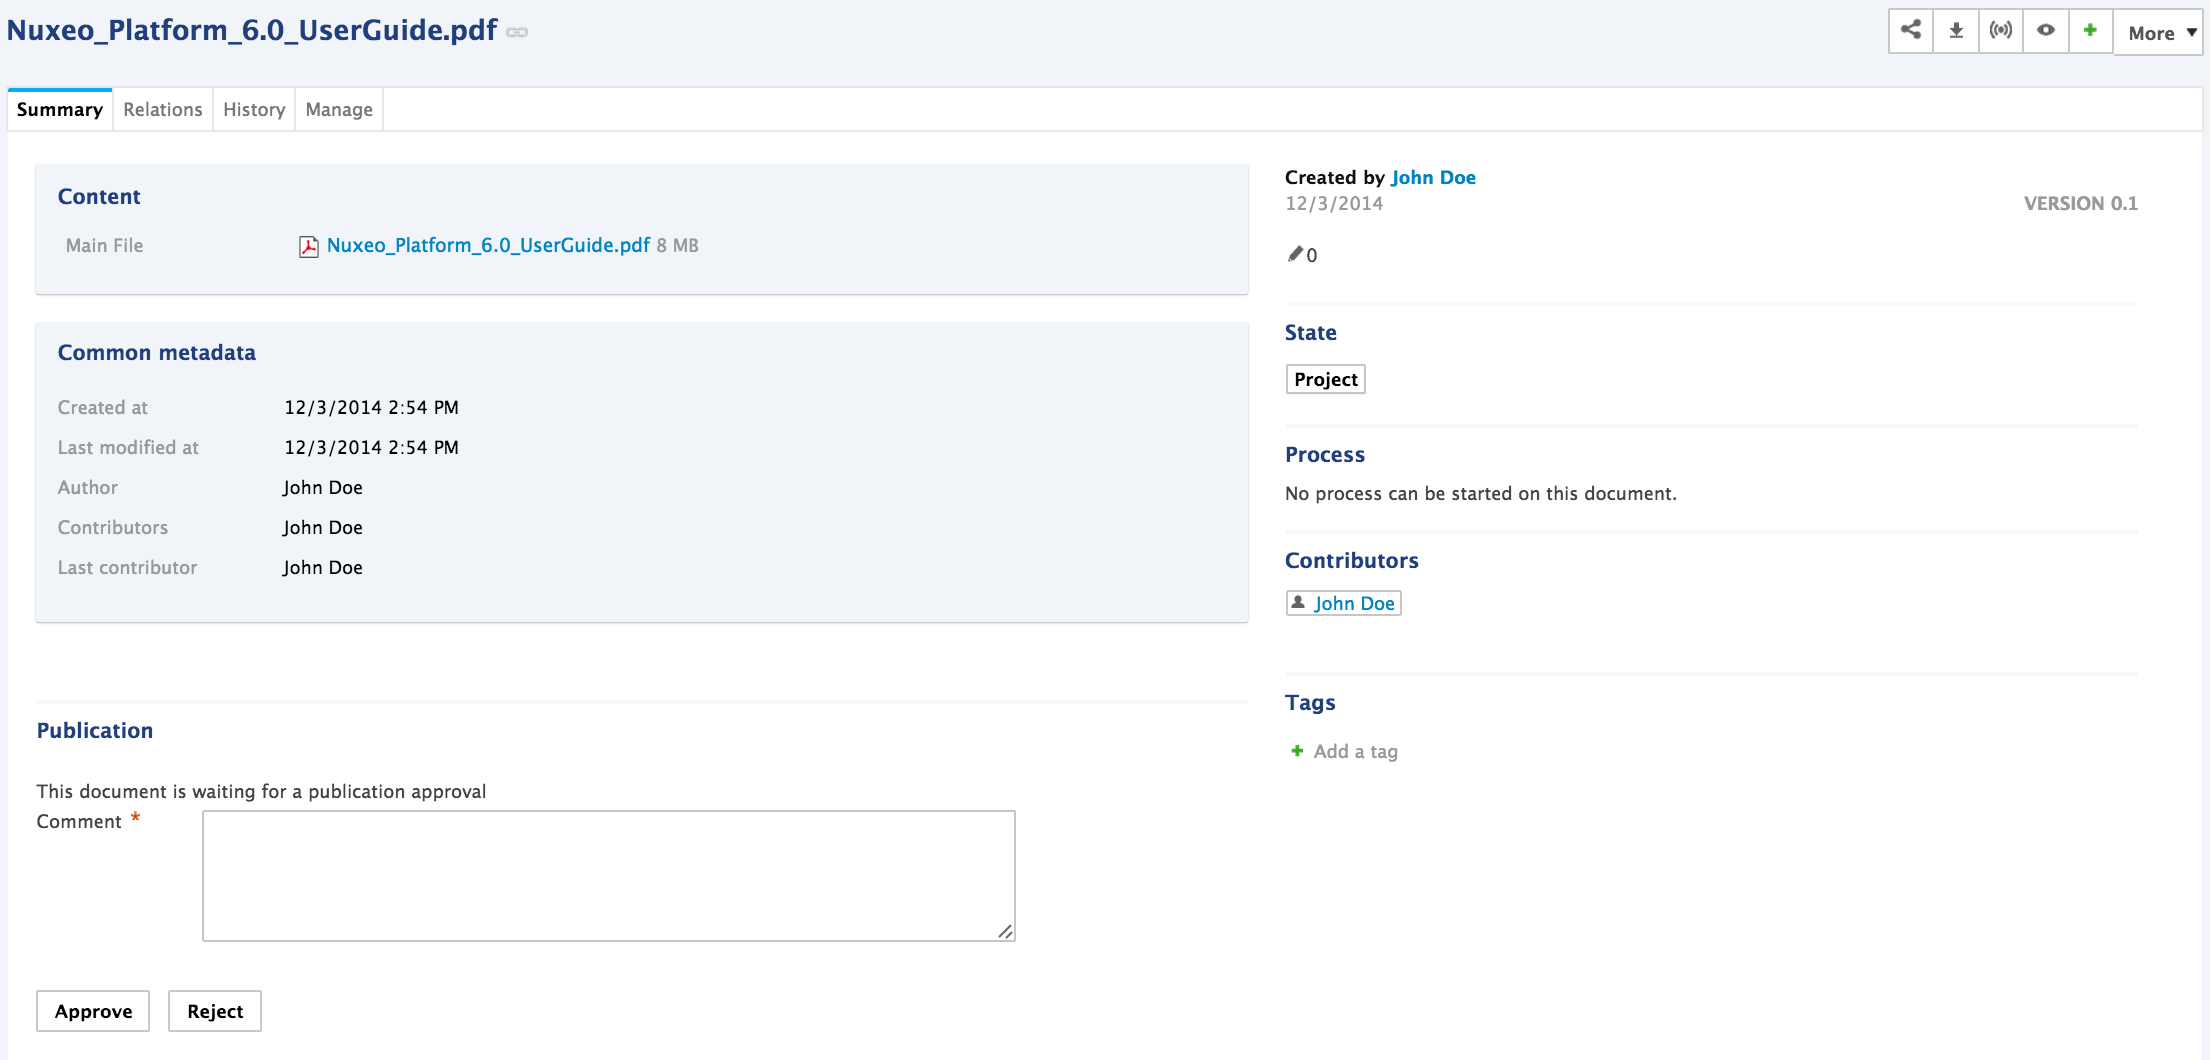This screenshot has width=2210, height=1060.
Task: Open the History tab
Action: [254, 109]
